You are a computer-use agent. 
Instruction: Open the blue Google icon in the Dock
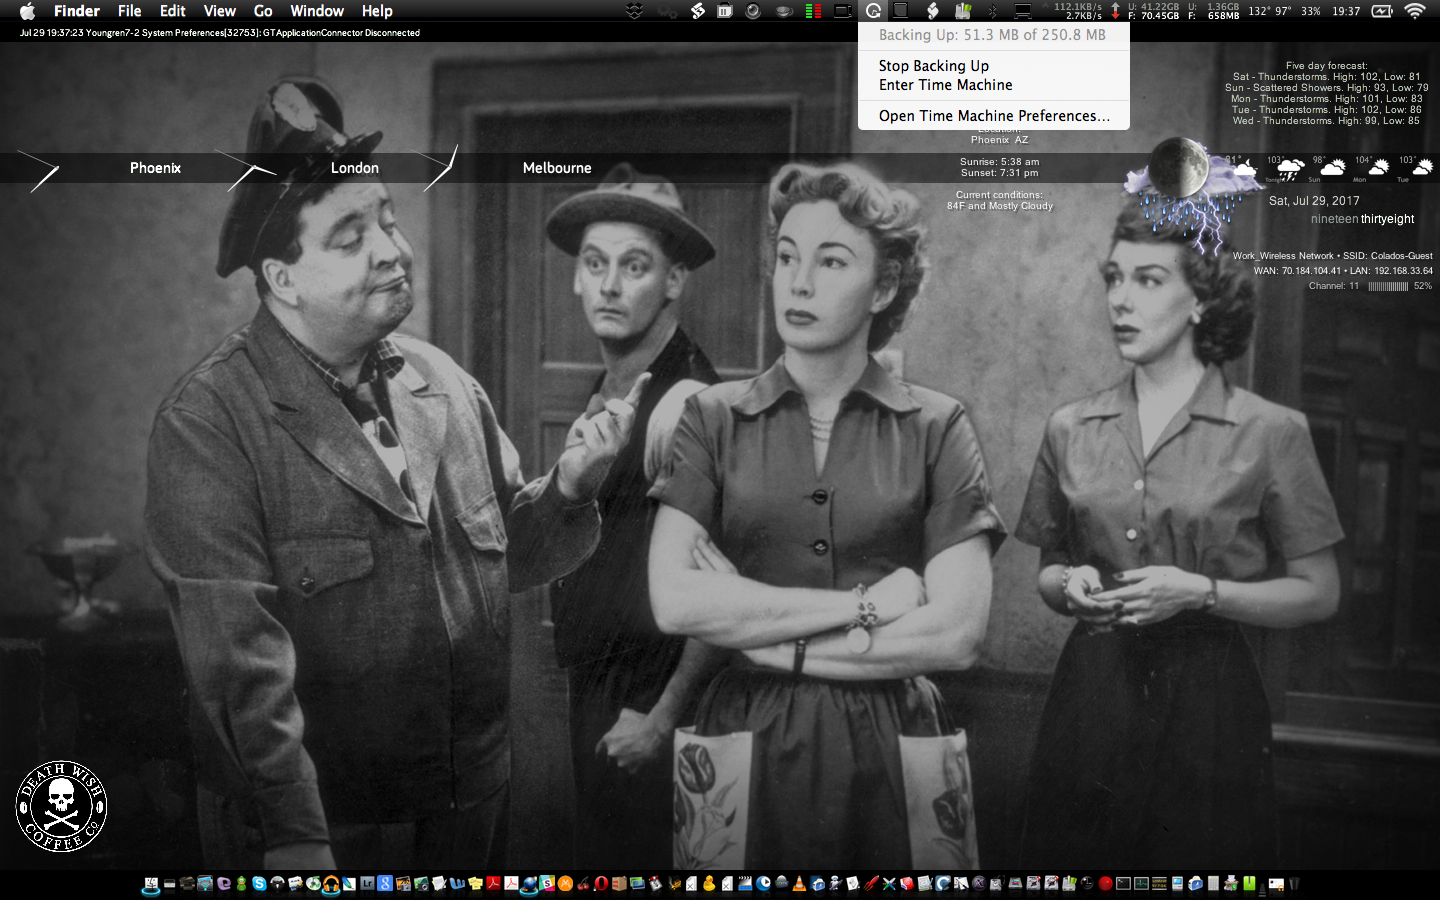point(385,884)
